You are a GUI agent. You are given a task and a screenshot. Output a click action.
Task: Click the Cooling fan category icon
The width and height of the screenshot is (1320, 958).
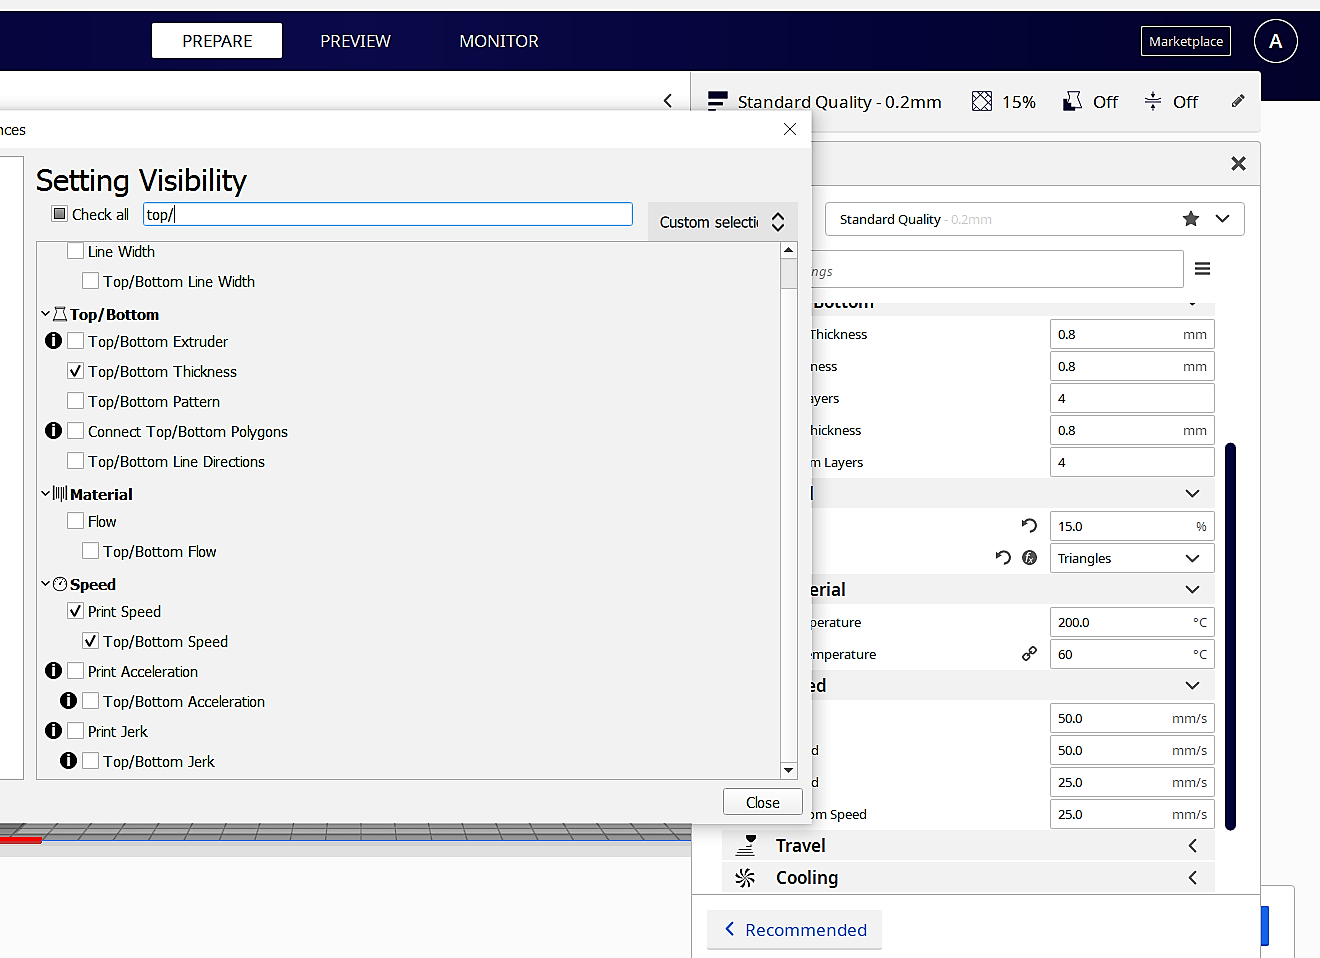click(x=746, y=878)
